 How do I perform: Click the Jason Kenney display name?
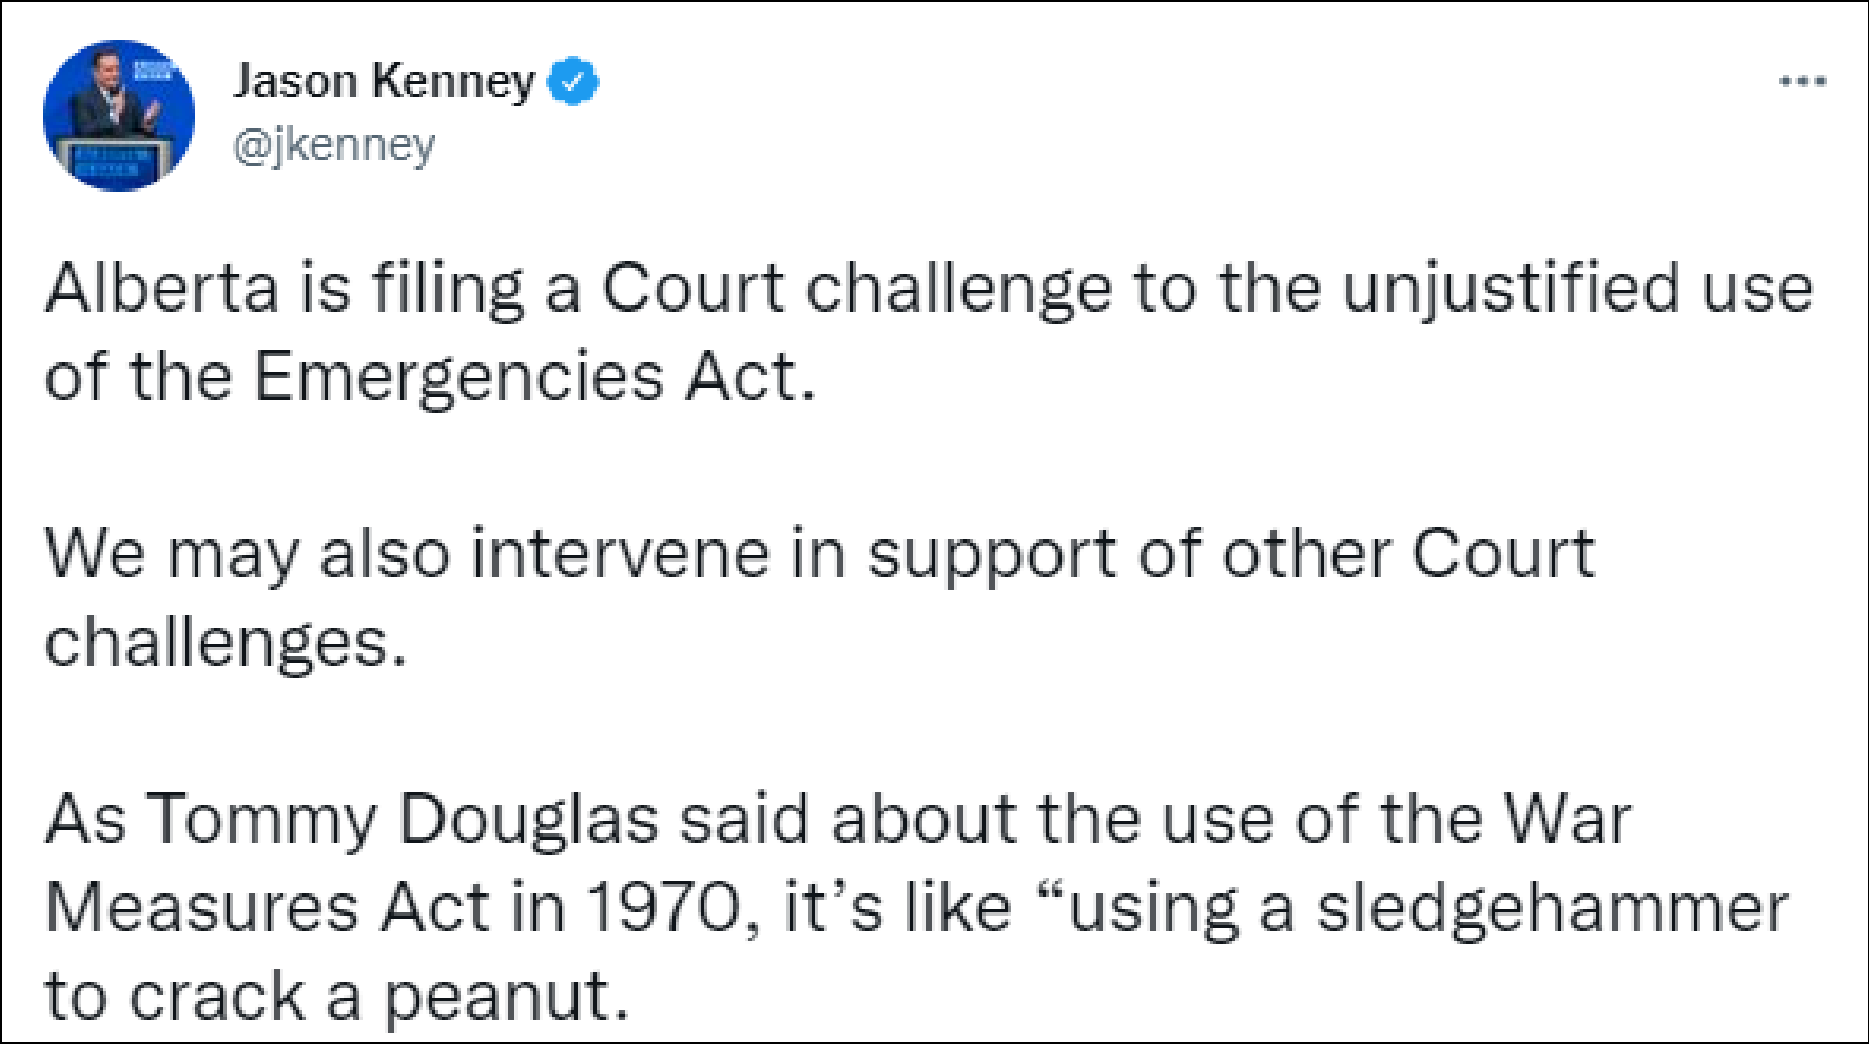(383, 82)
